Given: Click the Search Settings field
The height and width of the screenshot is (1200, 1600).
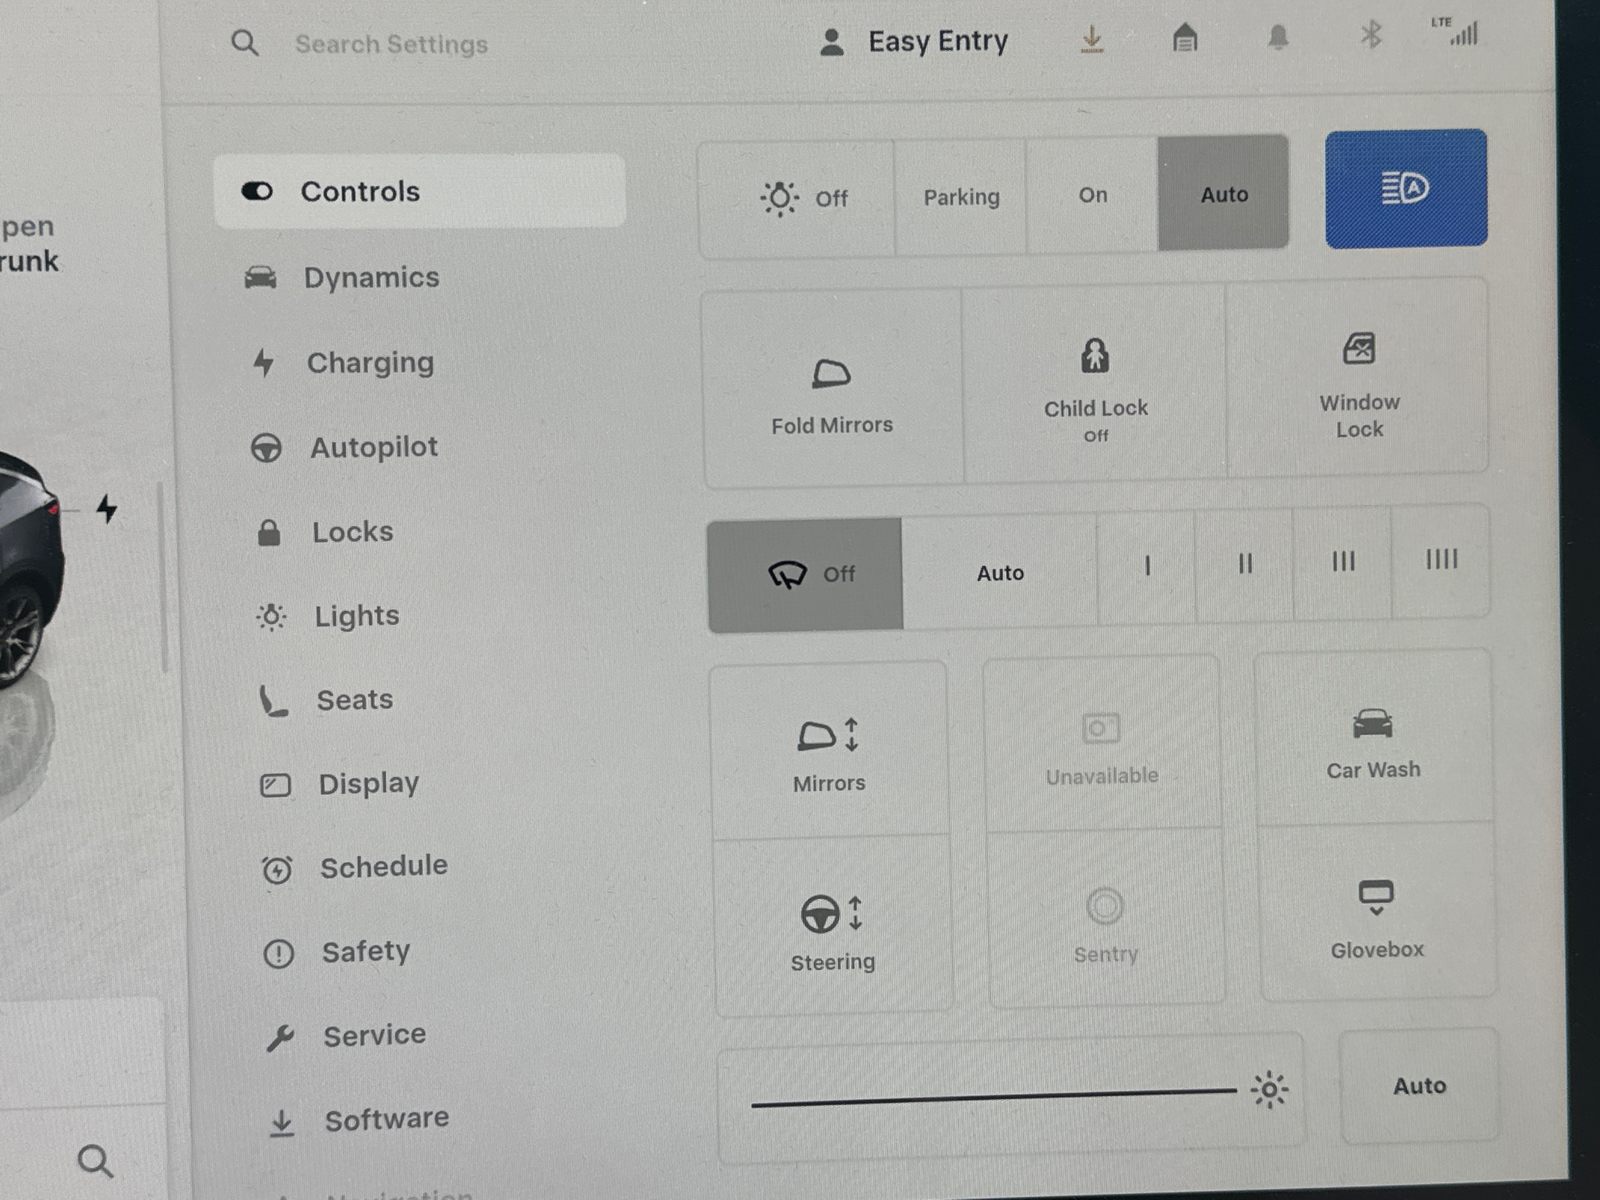Looking at the screenshot, I should point(390,43).
